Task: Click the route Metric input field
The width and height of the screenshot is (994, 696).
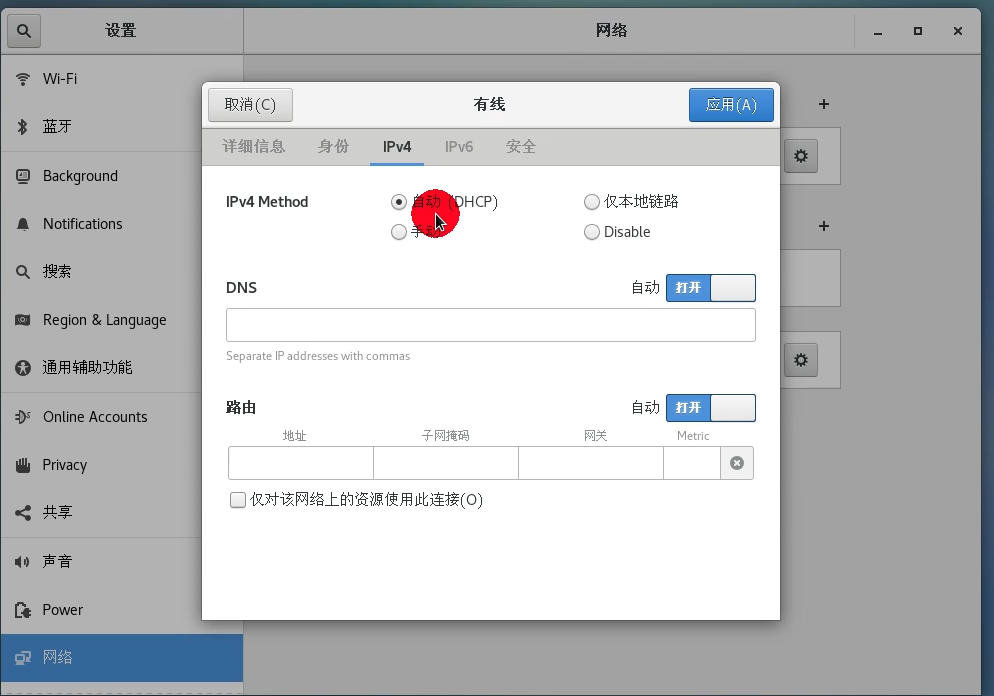Action: (x=692, y=463)
